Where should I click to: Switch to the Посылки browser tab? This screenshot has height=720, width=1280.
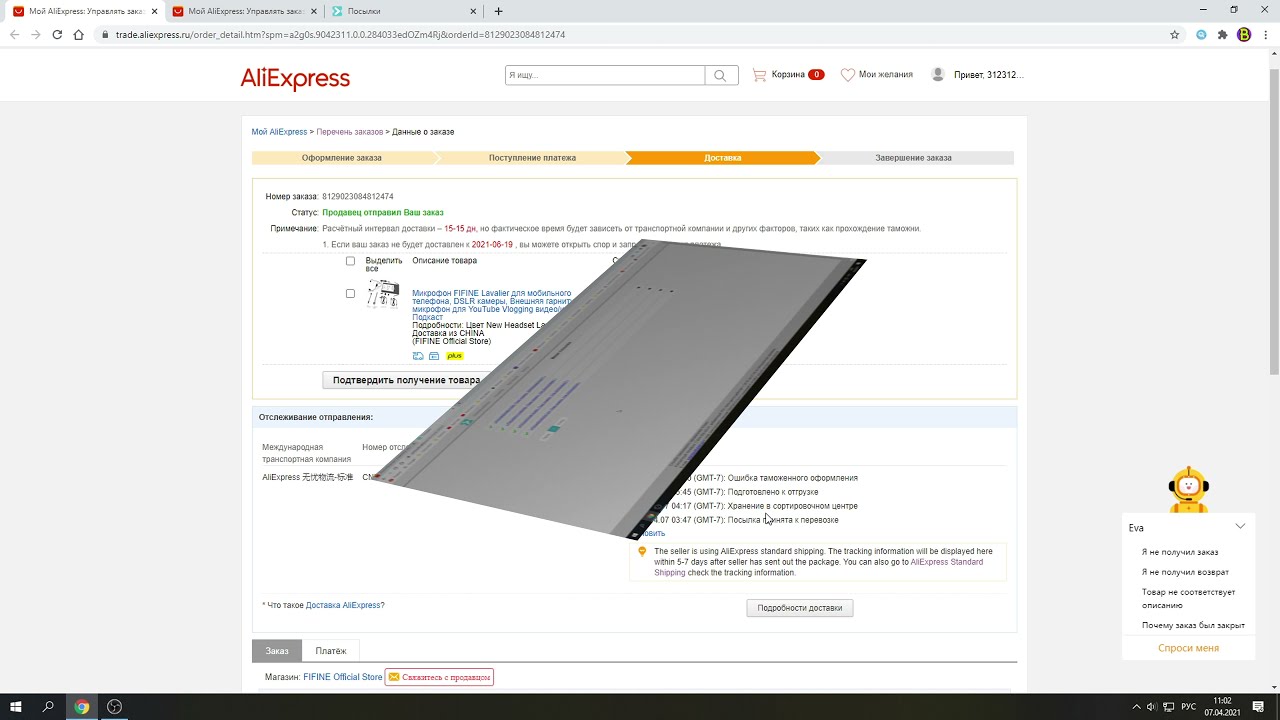coord(403,11)
